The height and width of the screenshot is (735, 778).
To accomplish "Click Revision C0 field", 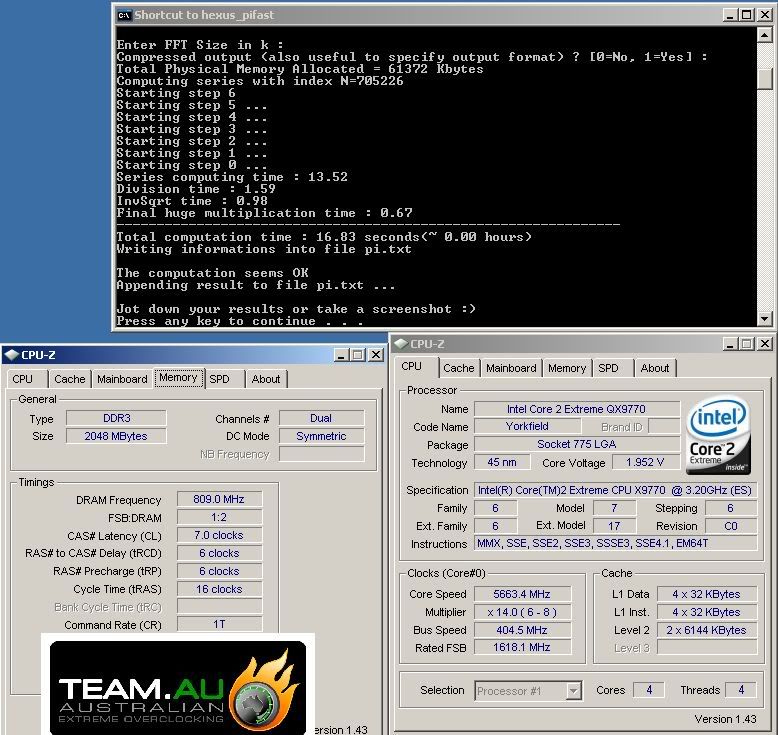I will (731, 526).
